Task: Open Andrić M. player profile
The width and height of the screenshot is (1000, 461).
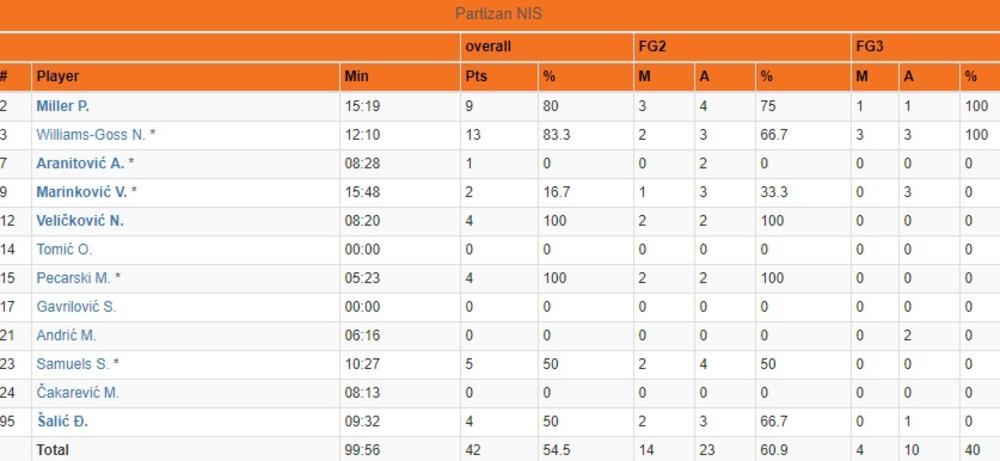Action: click(66, 336)
